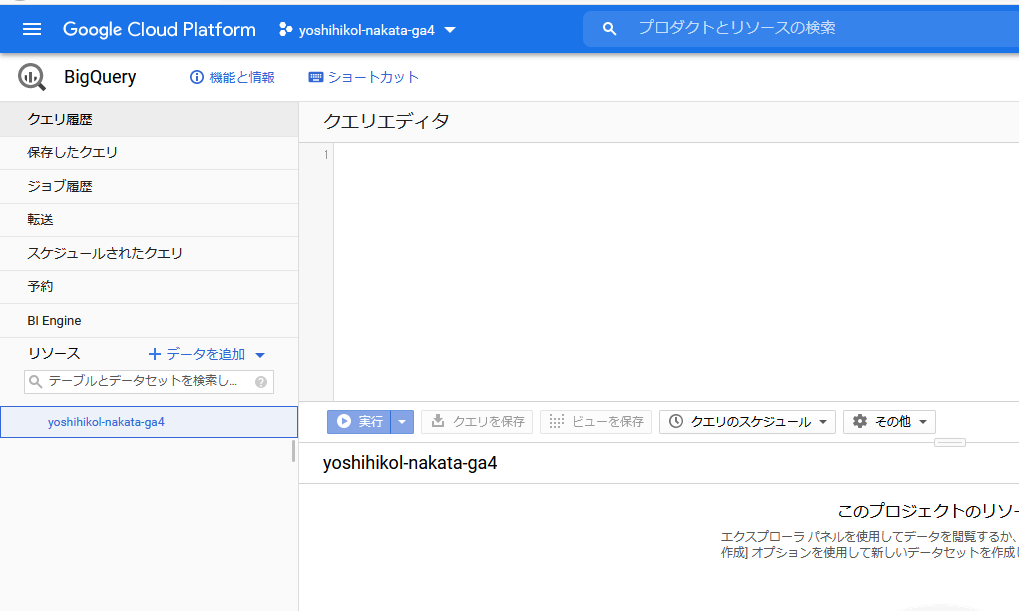Click into the query editor text area

tap(676, 272)
